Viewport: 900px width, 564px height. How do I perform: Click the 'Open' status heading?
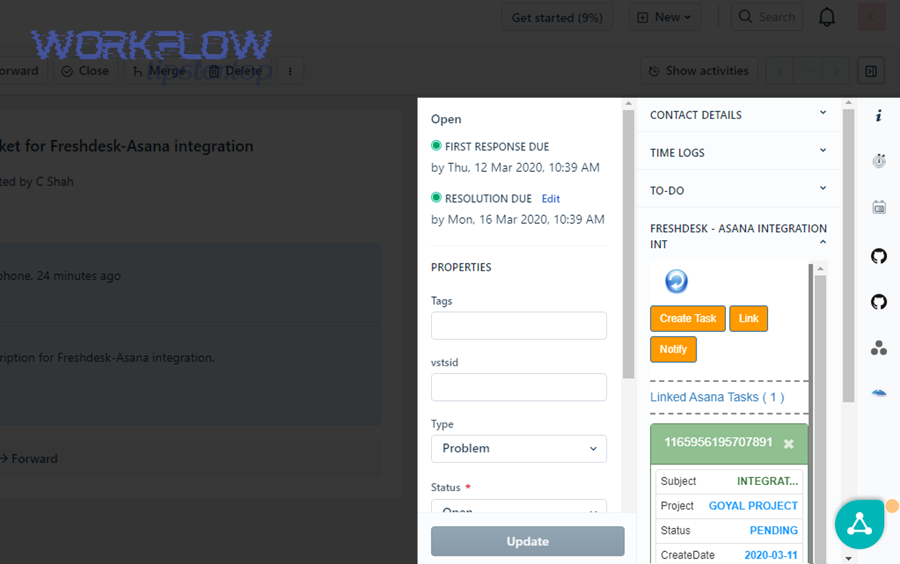coord(446,119)
